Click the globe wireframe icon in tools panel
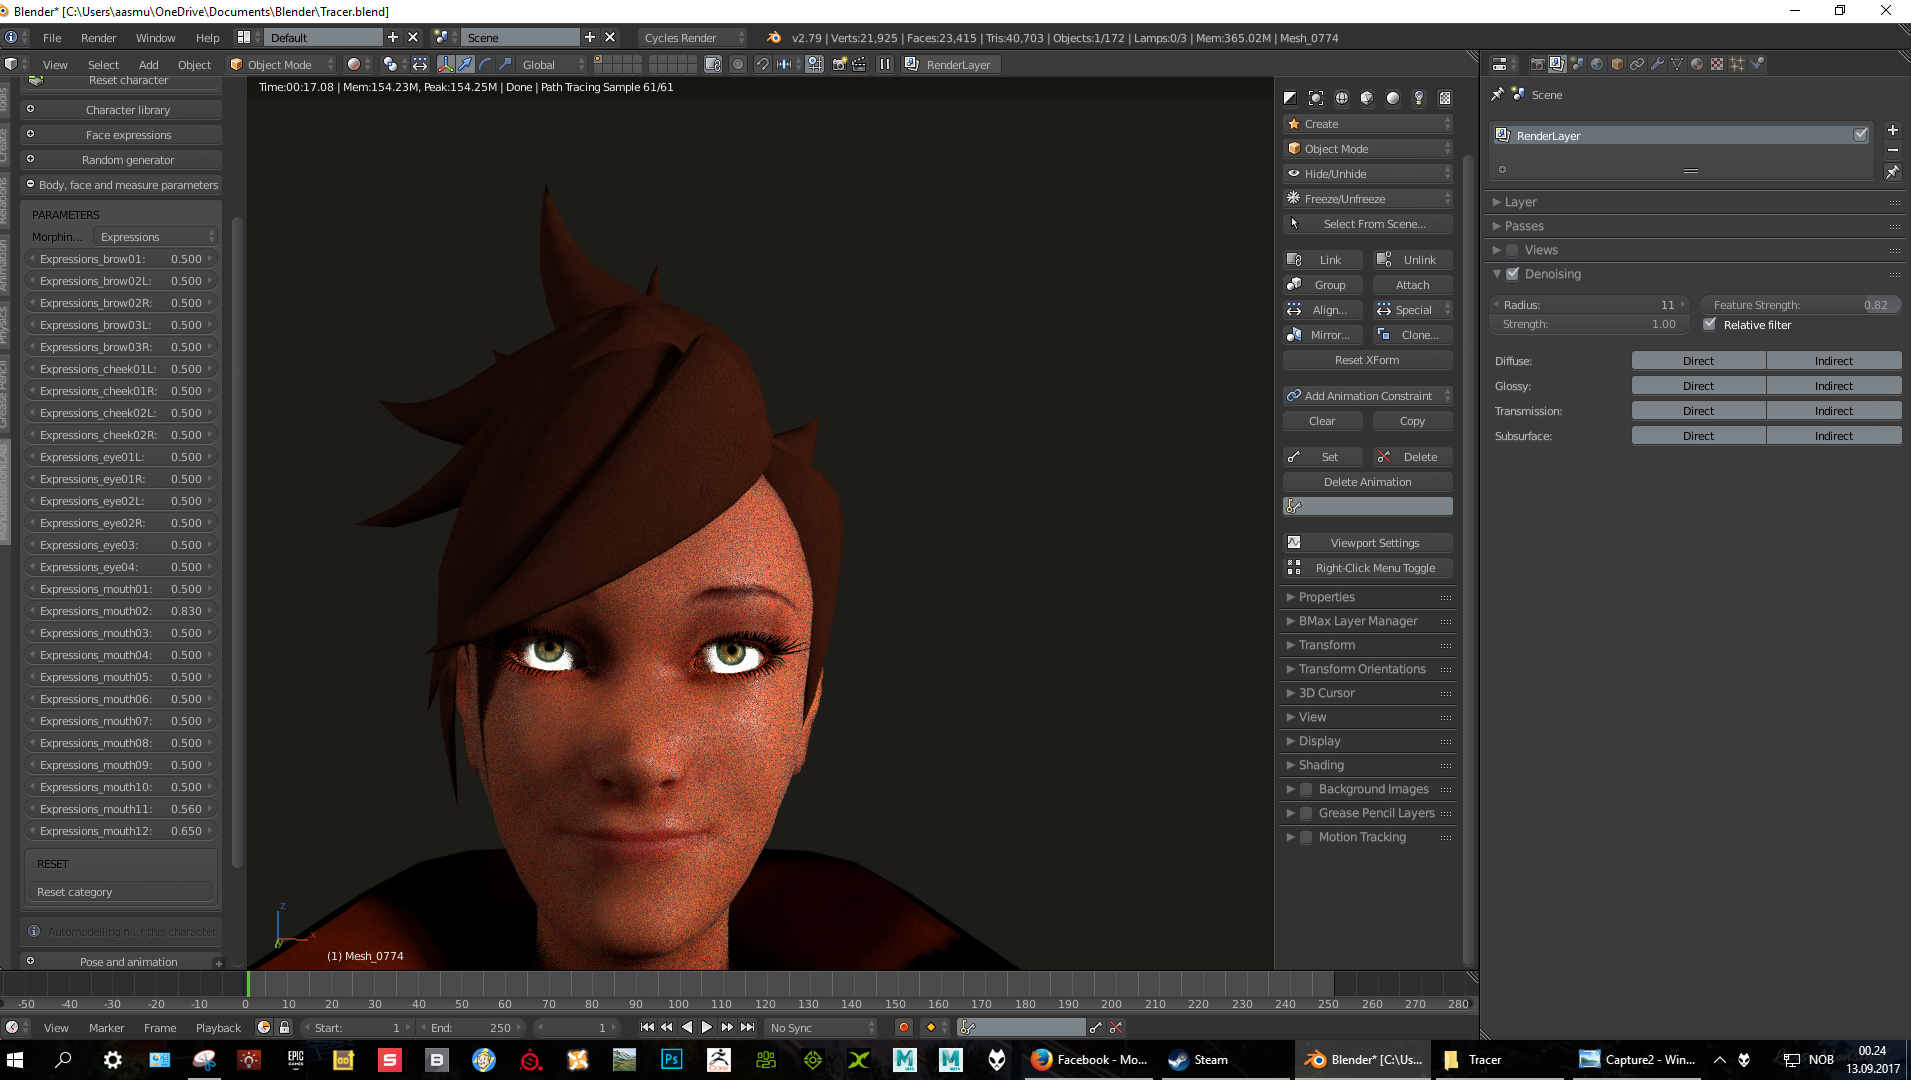Viewport: 1911px width, 1080px height. (1342, 98)
